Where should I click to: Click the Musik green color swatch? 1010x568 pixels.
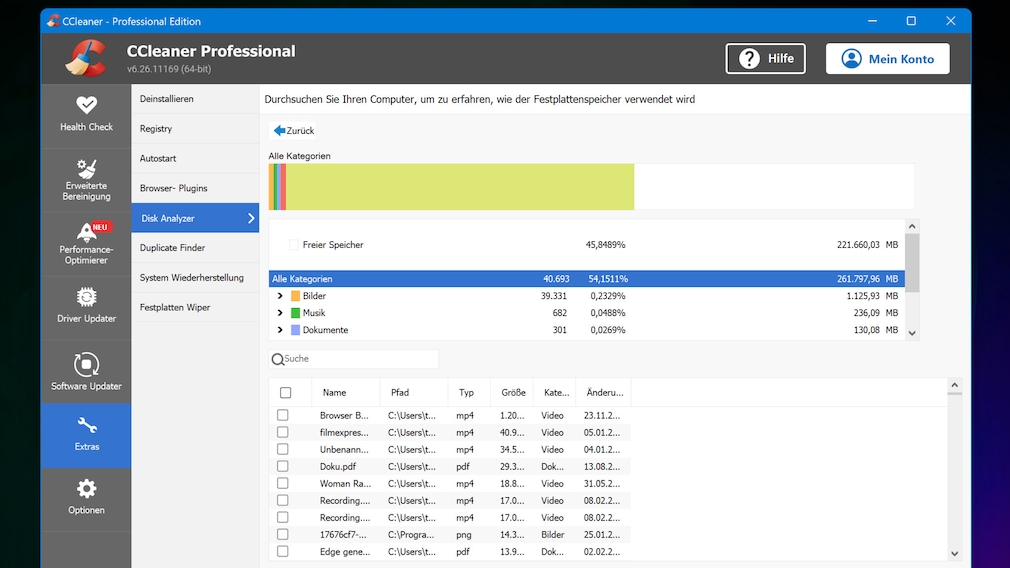[296, 313]
